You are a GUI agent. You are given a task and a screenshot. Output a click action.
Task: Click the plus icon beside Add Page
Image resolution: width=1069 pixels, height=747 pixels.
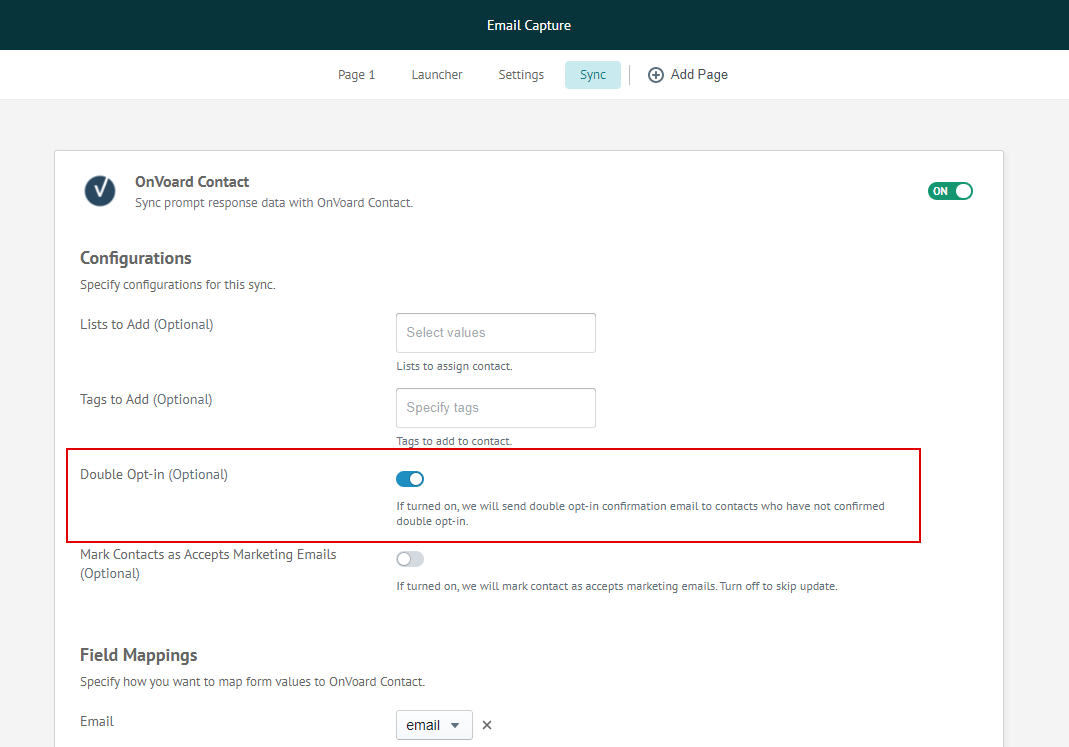tap(656, 75)
